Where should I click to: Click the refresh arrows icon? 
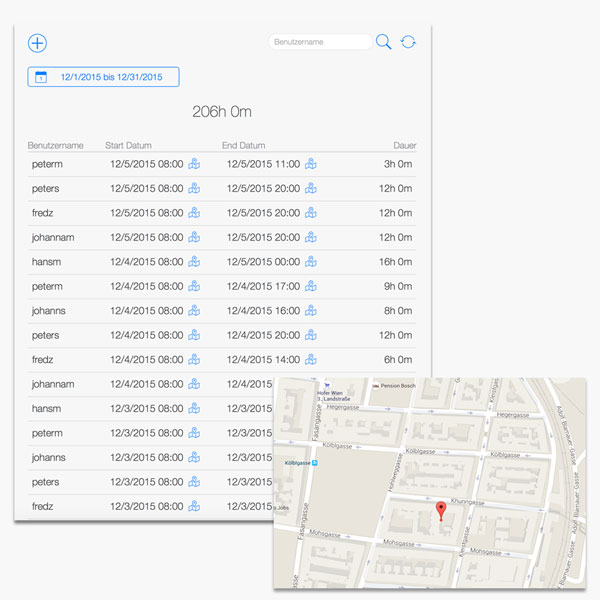pos(408,42)
